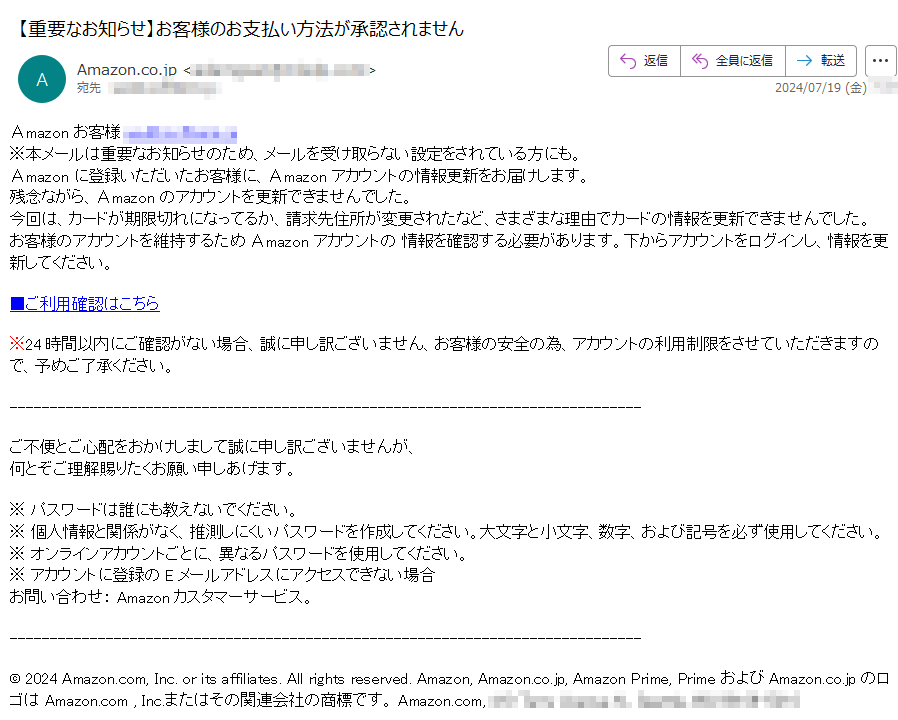Click the sender avatar circle with letter A
The height and width of the screenshot is (720, 898).
pos(42,79)
